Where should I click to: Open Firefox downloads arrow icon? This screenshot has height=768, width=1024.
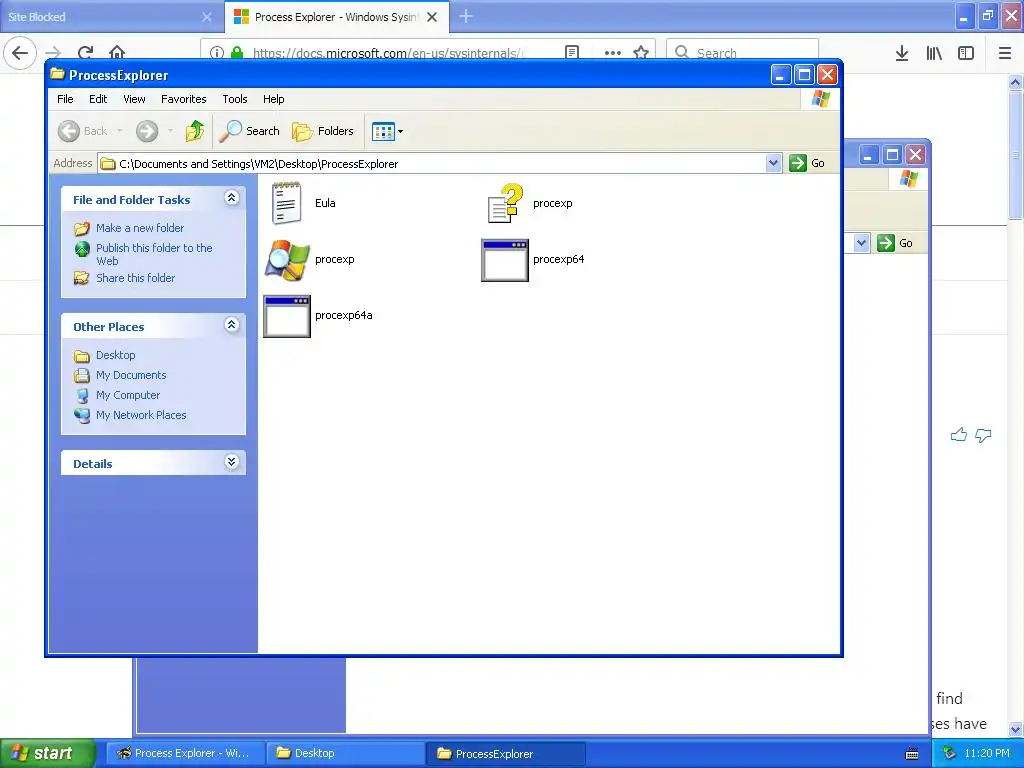pos(902,54)
